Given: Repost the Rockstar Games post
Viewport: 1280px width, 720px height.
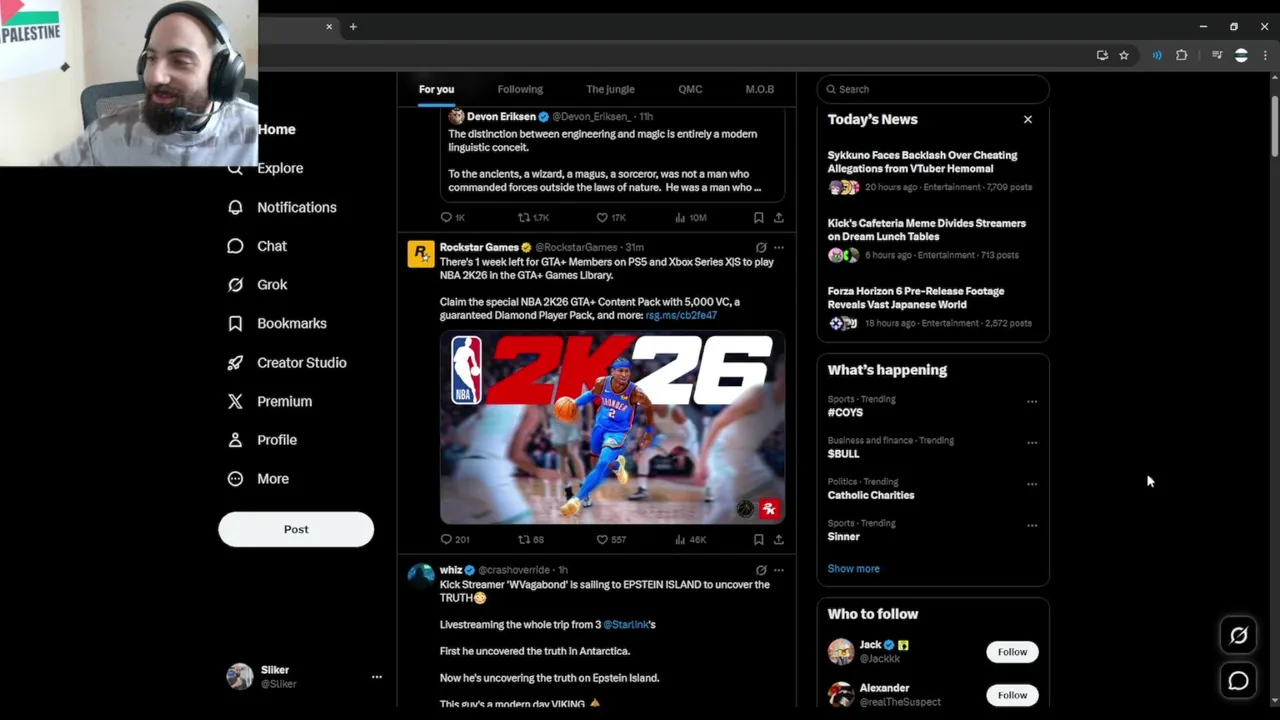Looking at the screenshot, I should point(524,539).
